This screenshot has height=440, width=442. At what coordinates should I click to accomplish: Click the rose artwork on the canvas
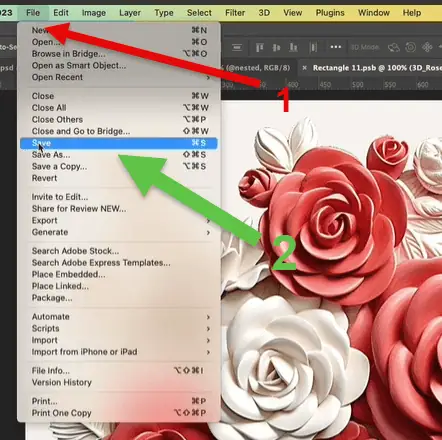point(332,270)
